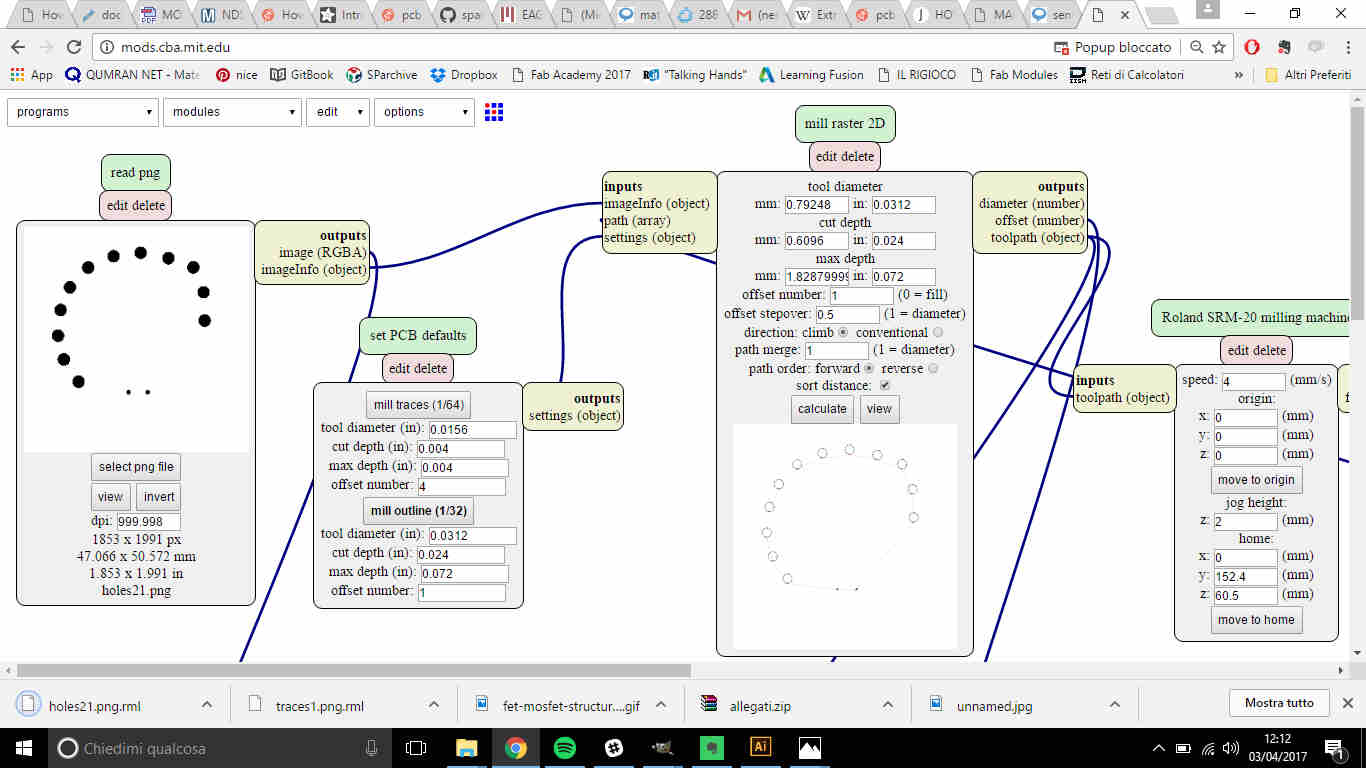This screenshot has width=1366, height=768.
Task: Open Task View on the taskbar
Action: (x=416, y=747)
